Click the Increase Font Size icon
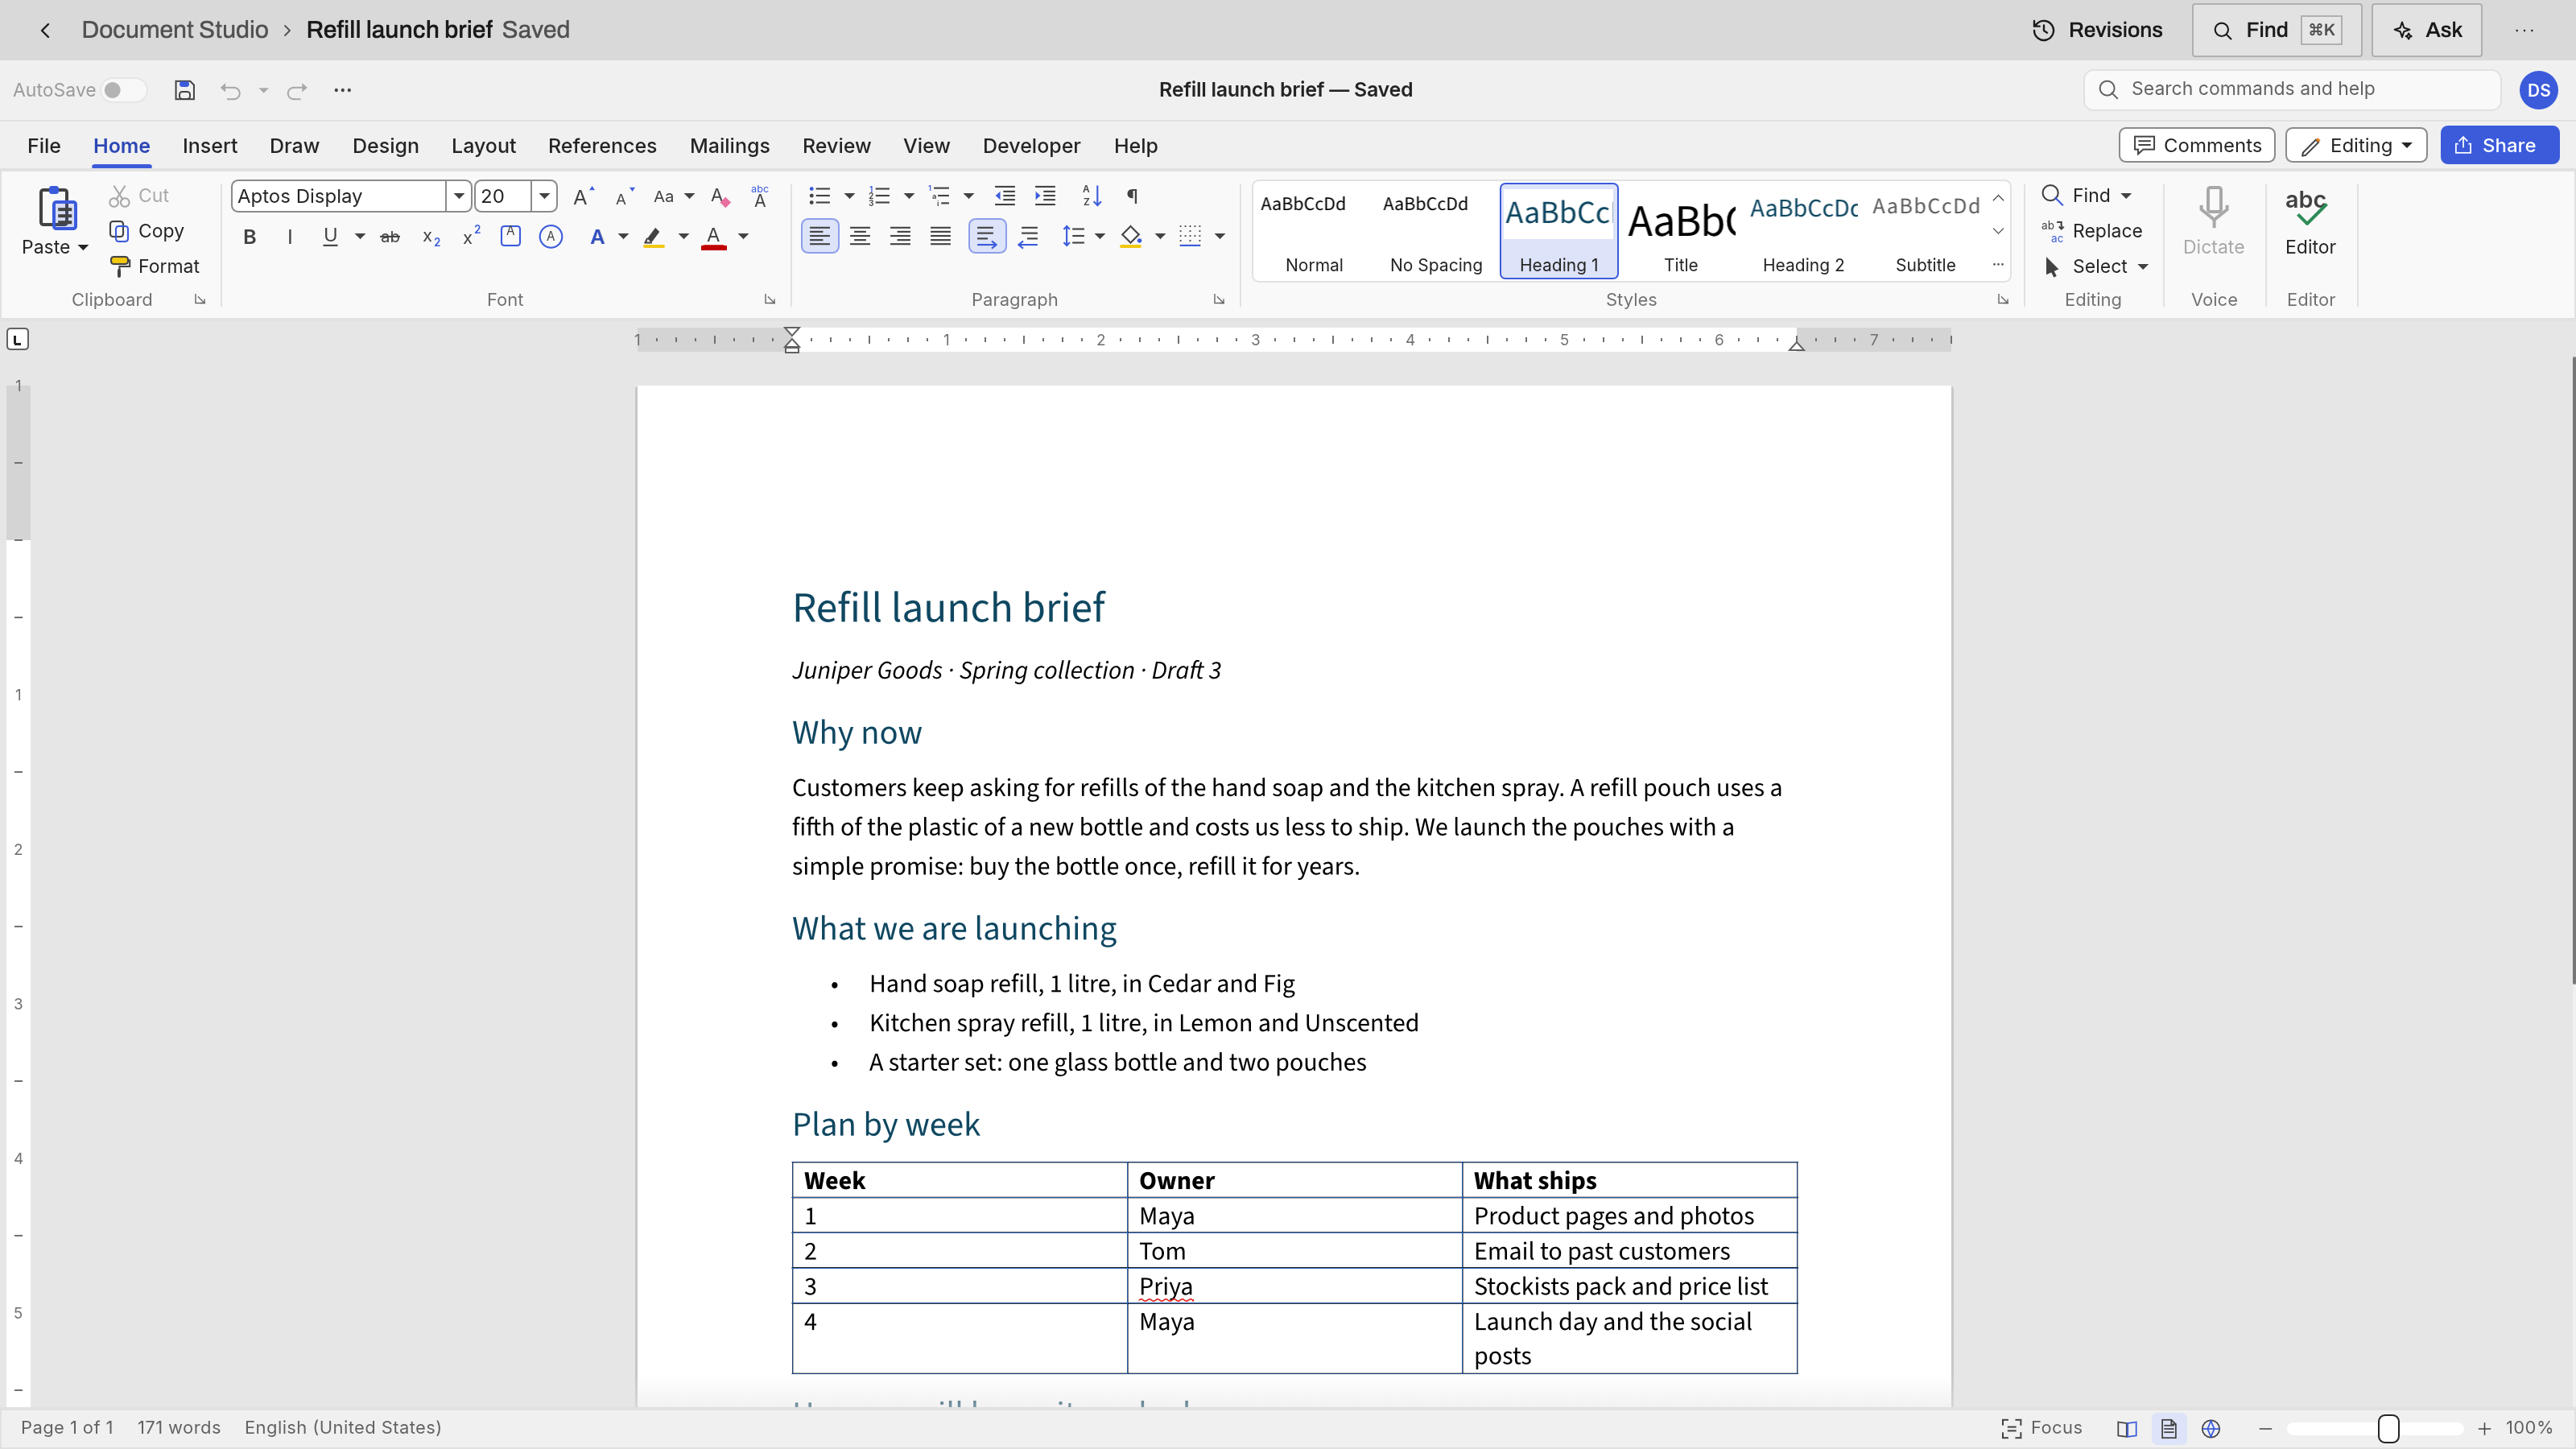 pyautogui.click(x=583, y=196)
